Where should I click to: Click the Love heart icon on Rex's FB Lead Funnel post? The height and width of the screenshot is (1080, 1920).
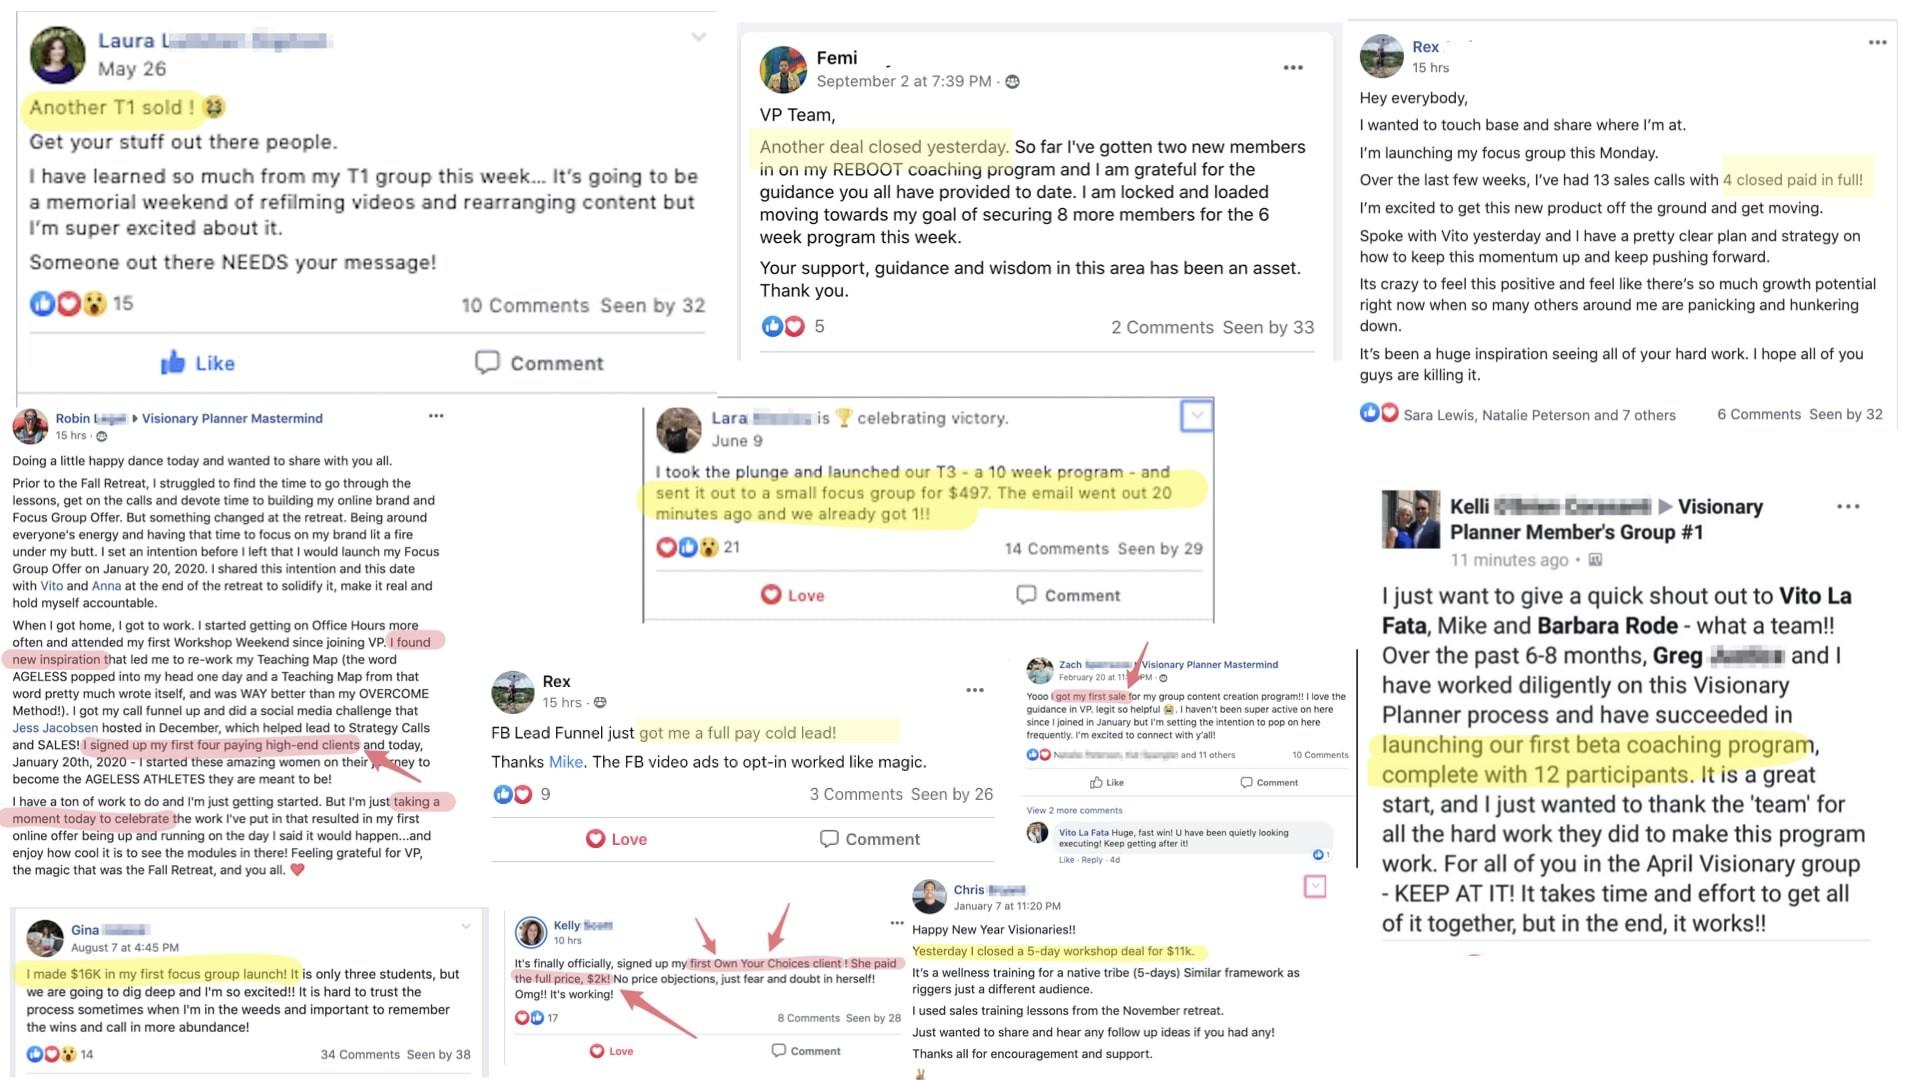click(595, 839)
